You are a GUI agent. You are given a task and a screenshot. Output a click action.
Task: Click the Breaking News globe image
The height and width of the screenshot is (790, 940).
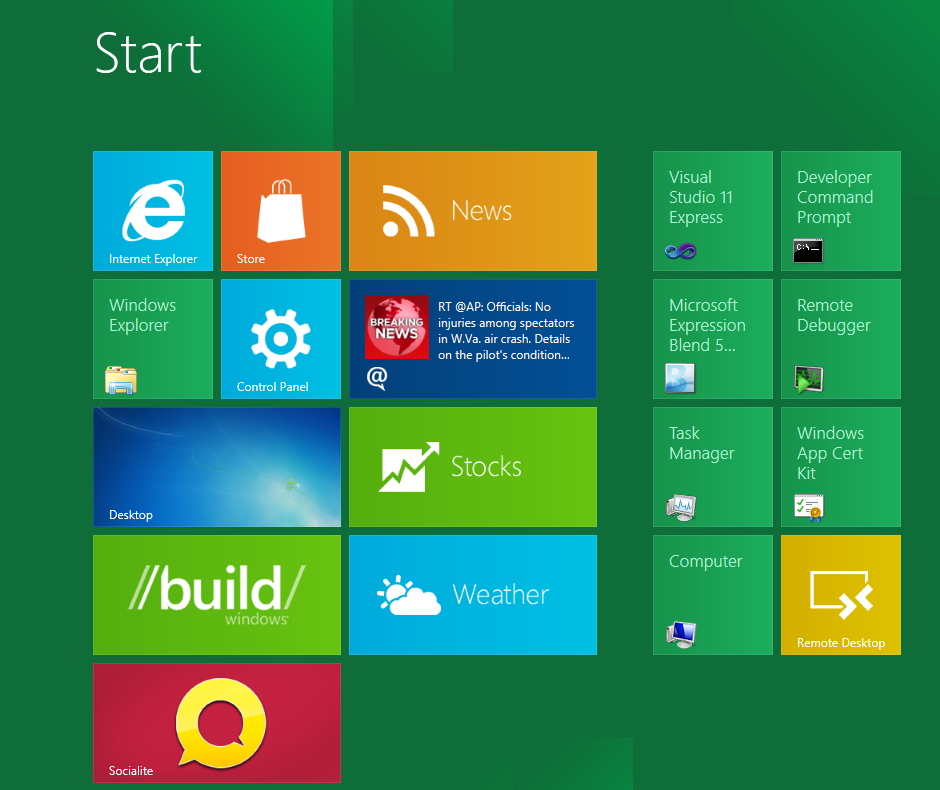[397, 327]
